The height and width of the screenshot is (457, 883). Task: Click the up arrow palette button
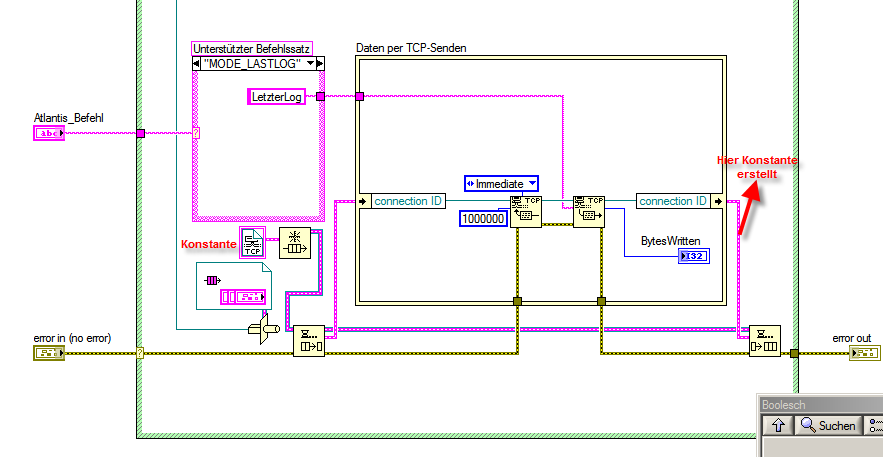778,425
